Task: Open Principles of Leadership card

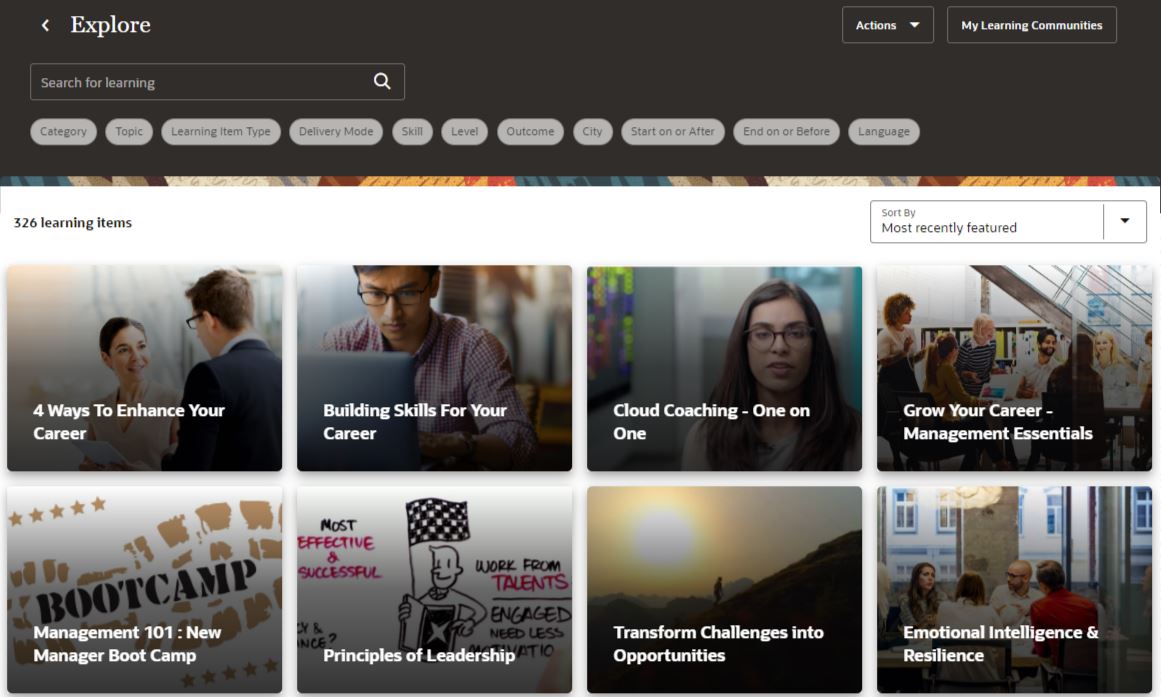Action: (x=435, y=590)
